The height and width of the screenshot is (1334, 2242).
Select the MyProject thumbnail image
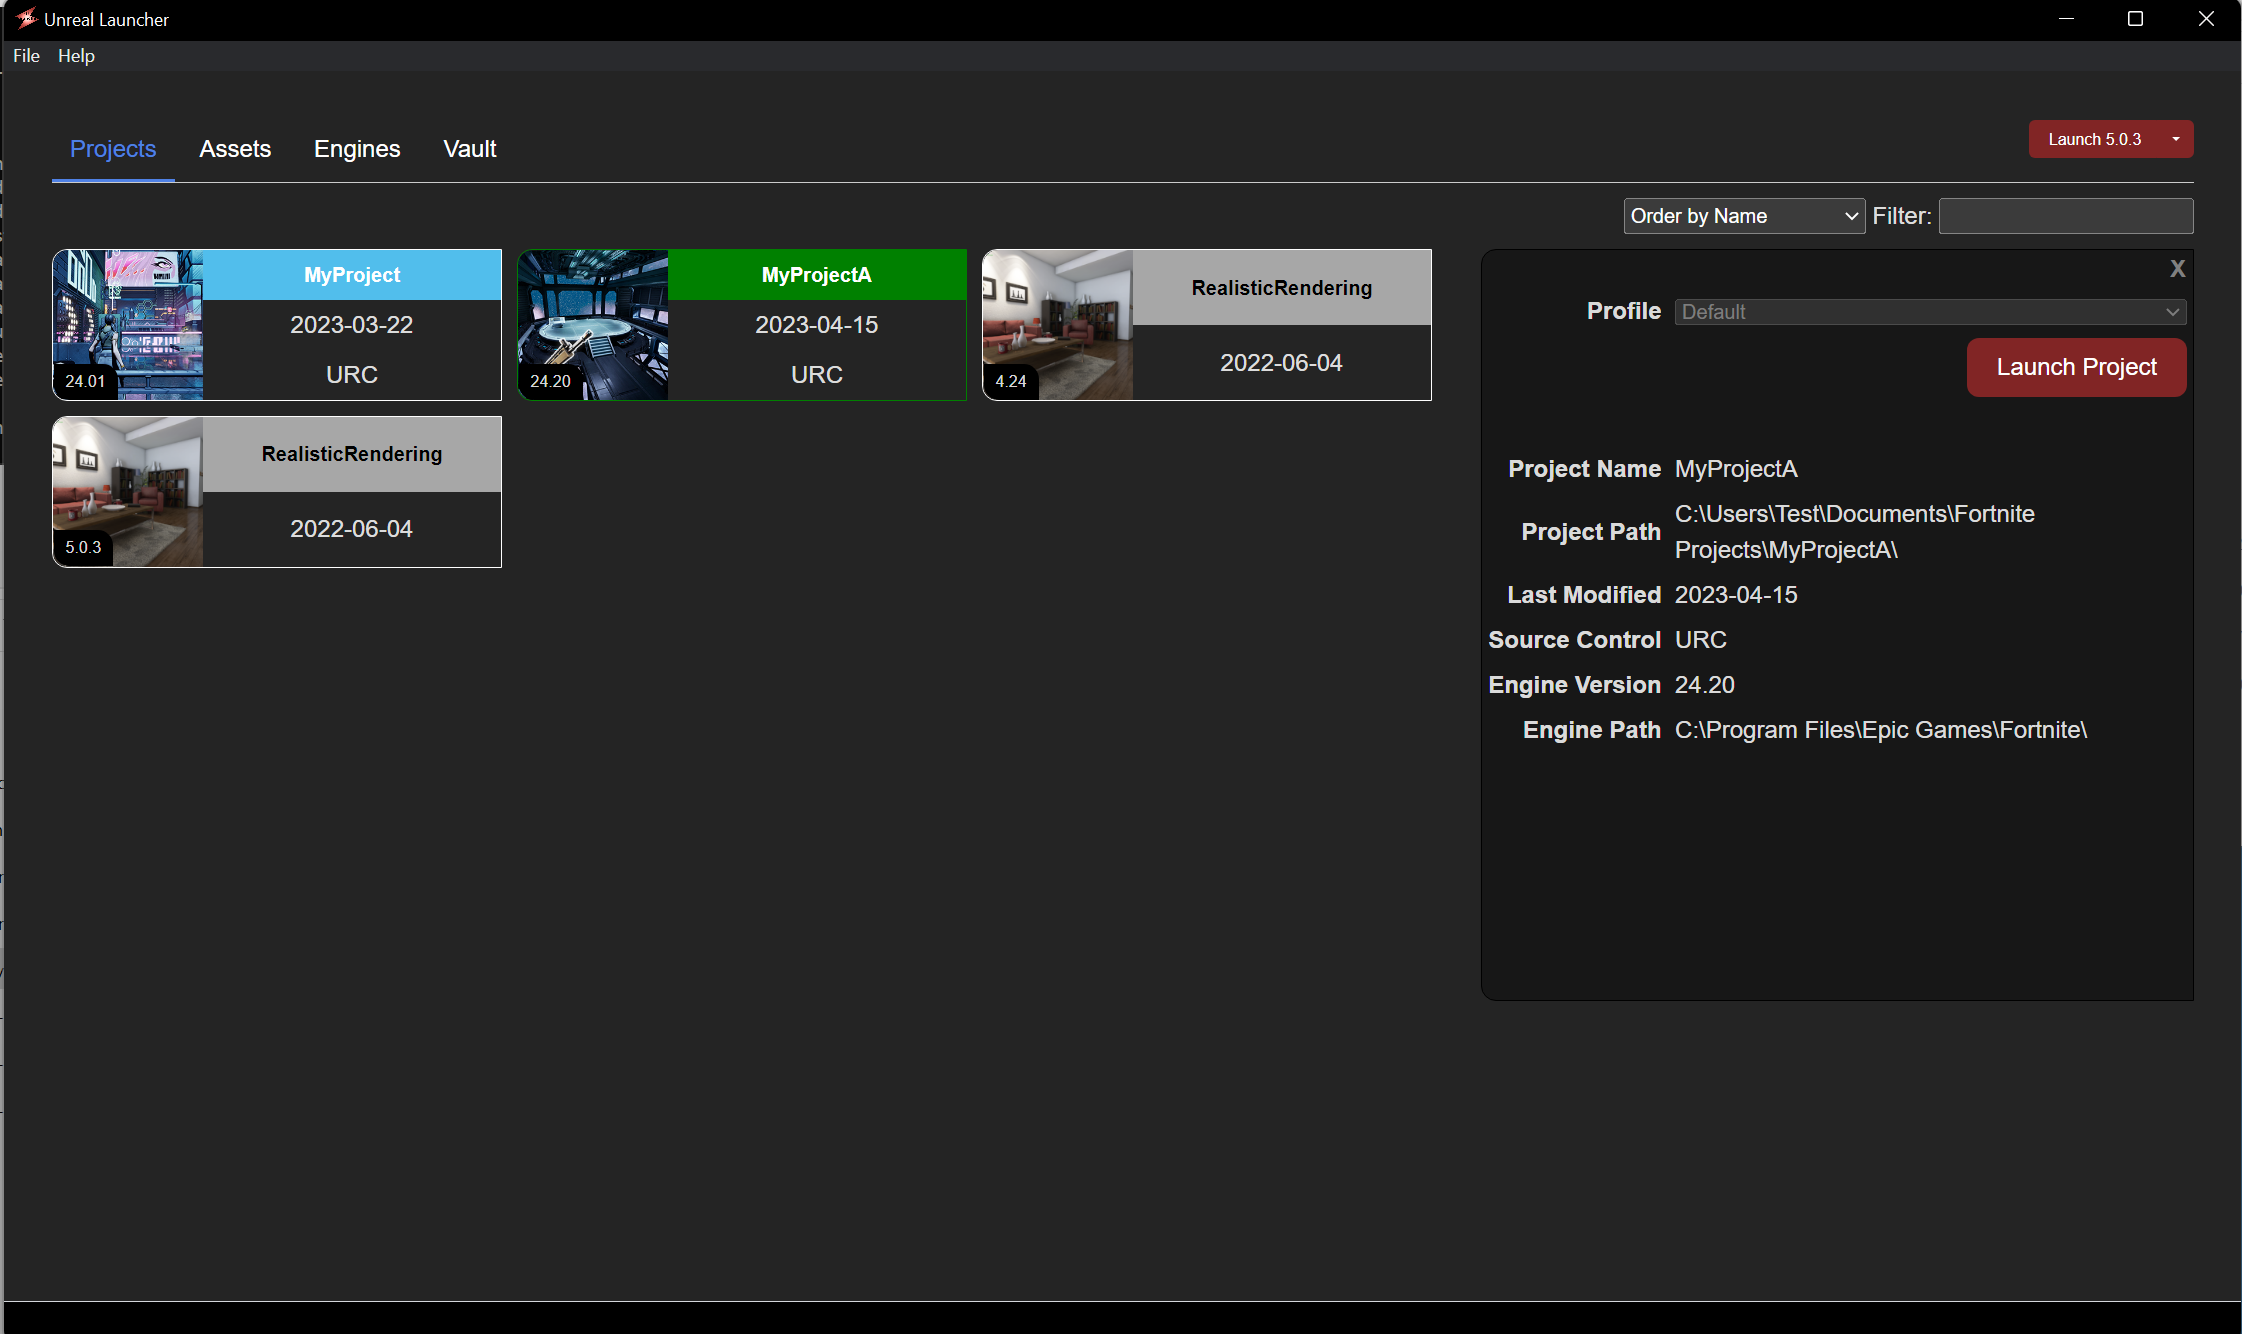coord(128,325)
